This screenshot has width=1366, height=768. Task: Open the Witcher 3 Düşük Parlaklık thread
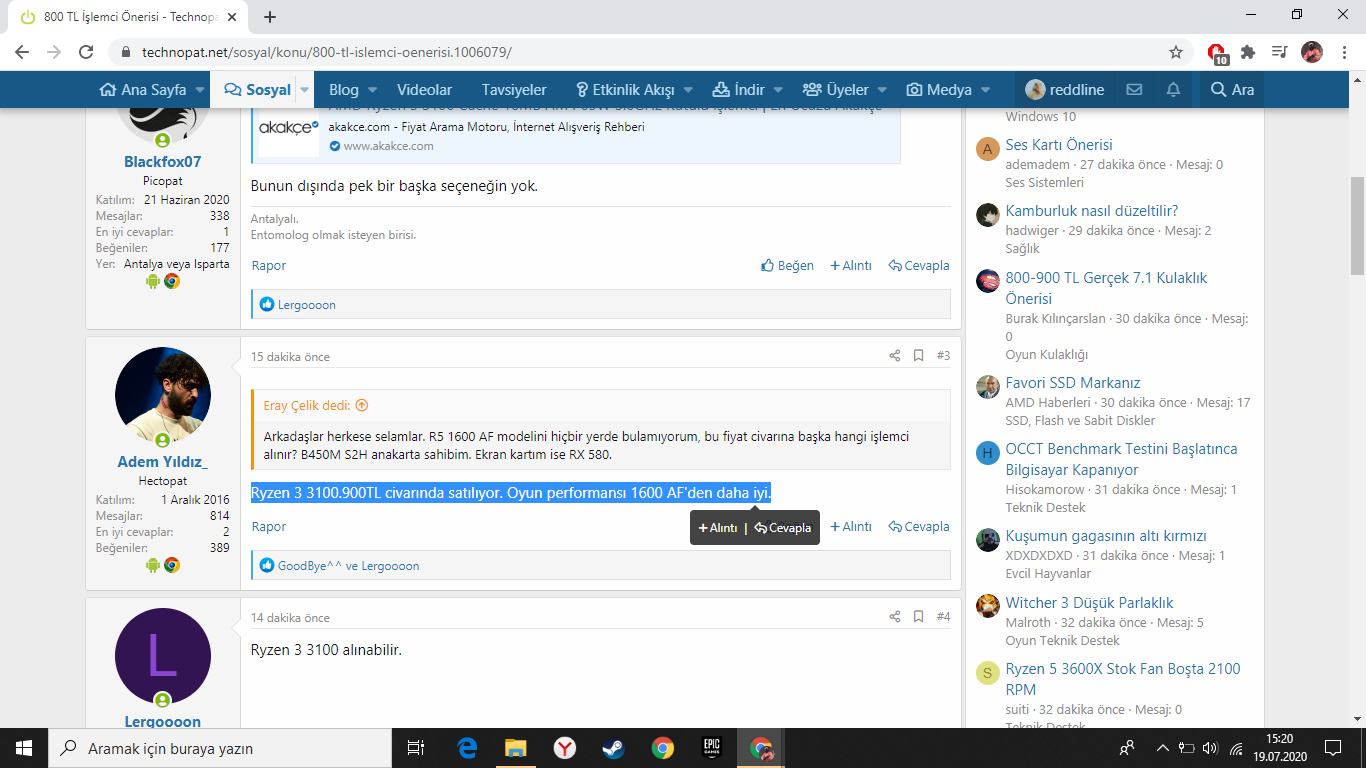pos(1090,603)
